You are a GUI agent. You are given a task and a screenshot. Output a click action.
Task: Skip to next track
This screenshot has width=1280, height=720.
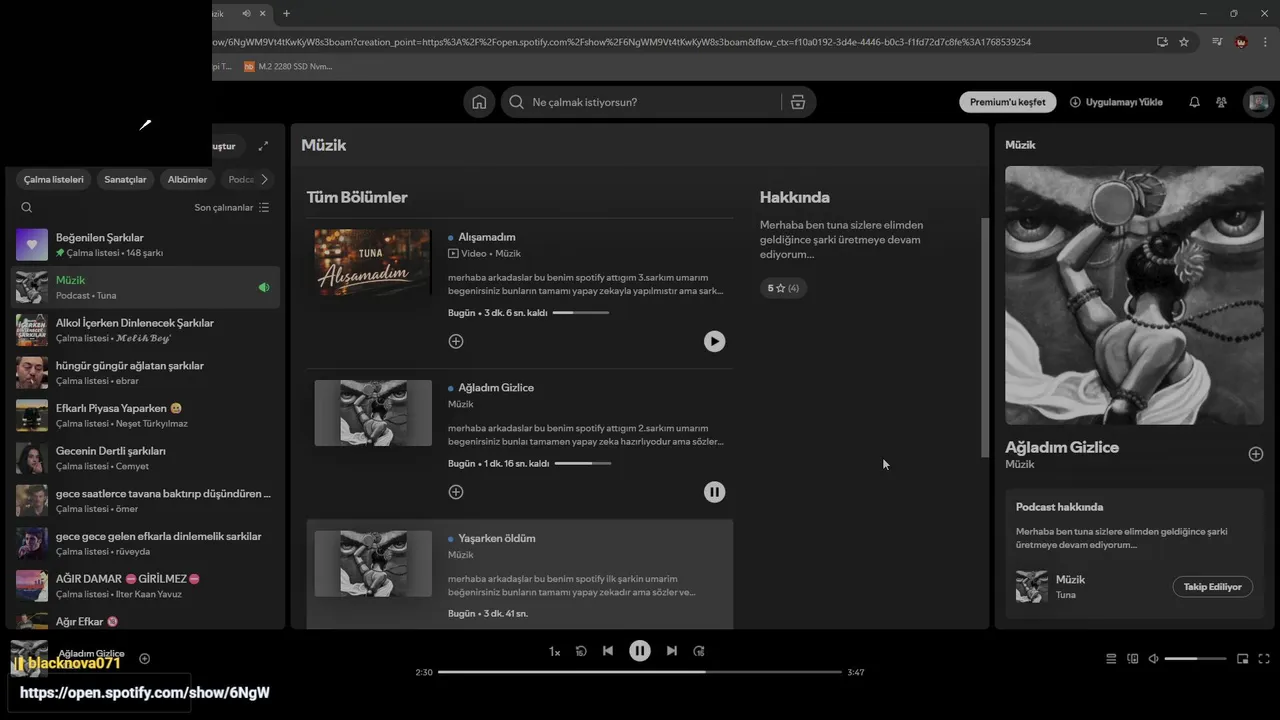(672, 651)
